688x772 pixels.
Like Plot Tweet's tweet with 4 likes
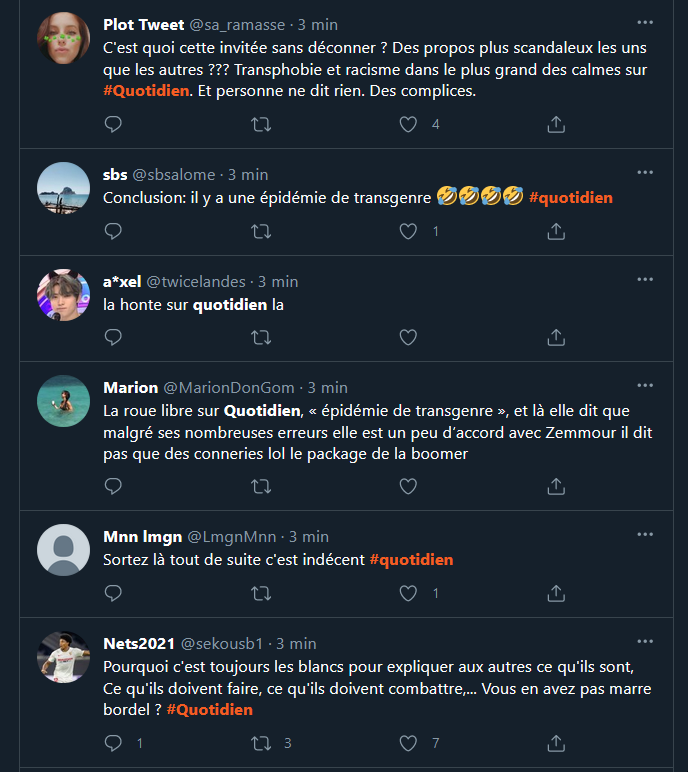tap(408, 124)
